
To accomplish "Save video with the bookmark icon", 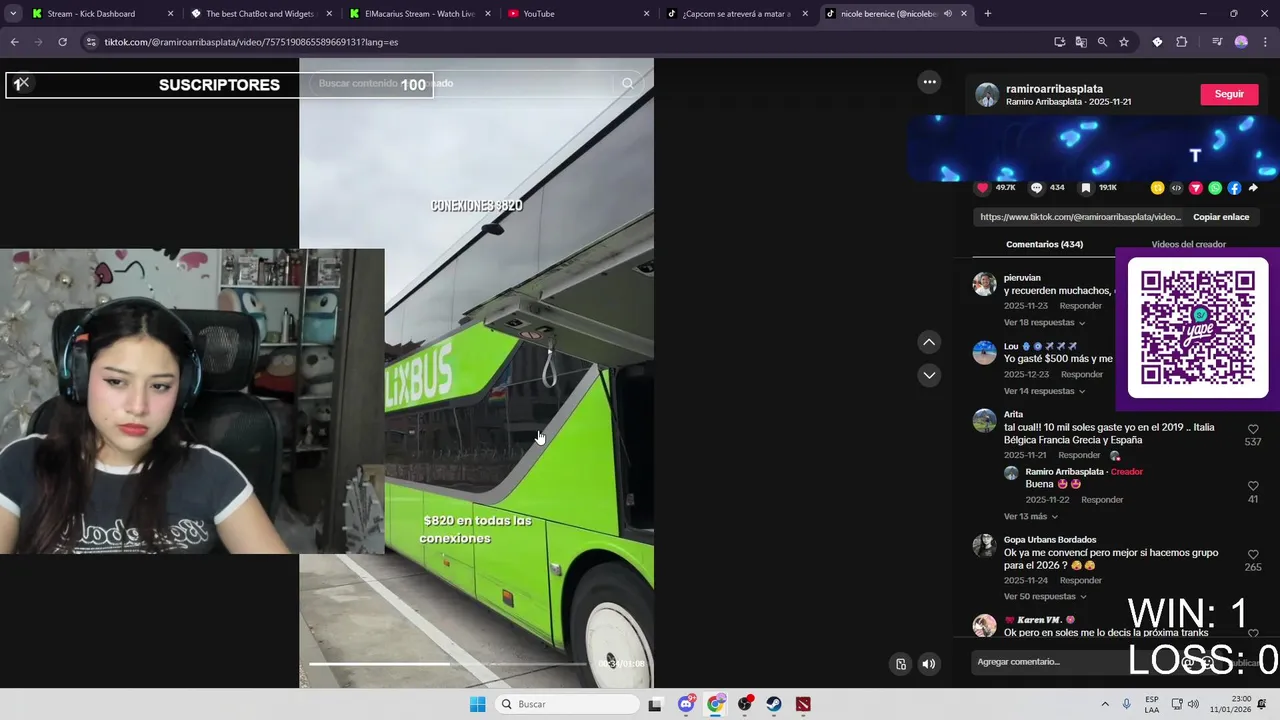I will [1086, 188].
